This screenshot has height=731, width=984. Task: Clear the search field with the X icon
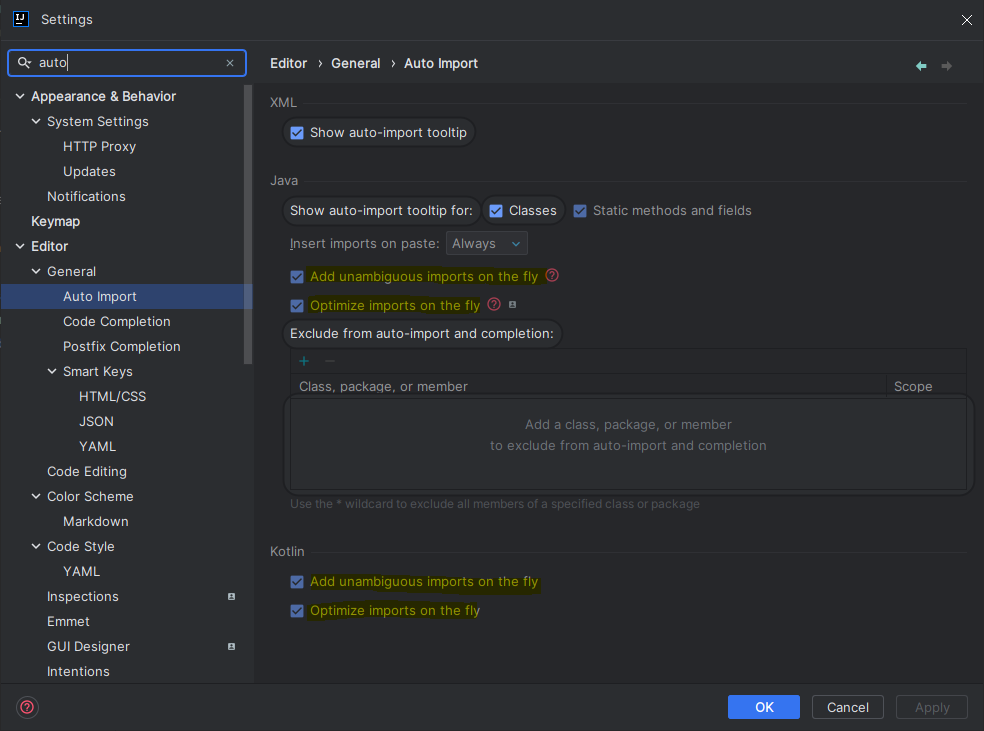coord(230,63)
